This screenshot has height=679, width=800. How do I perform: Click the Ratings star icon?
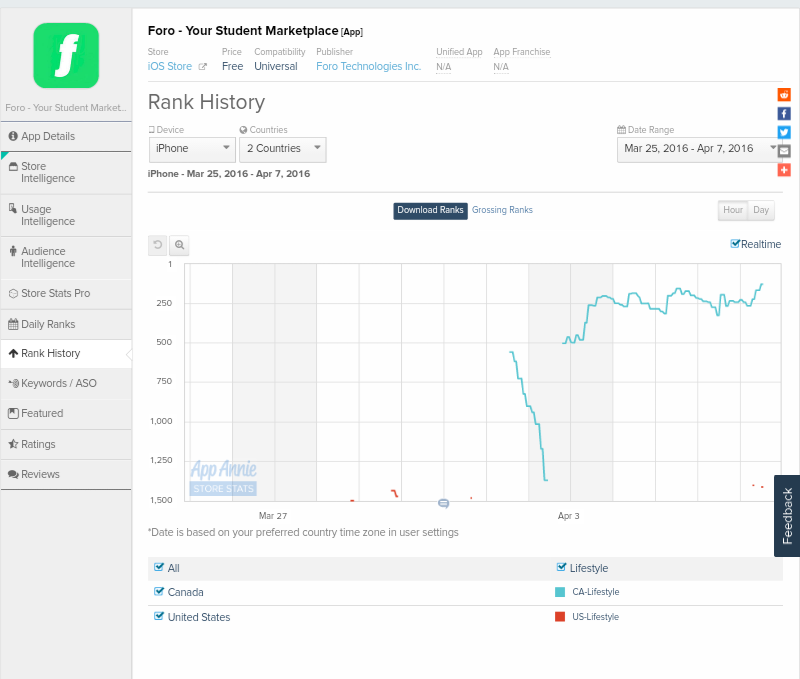click(13, 444)
